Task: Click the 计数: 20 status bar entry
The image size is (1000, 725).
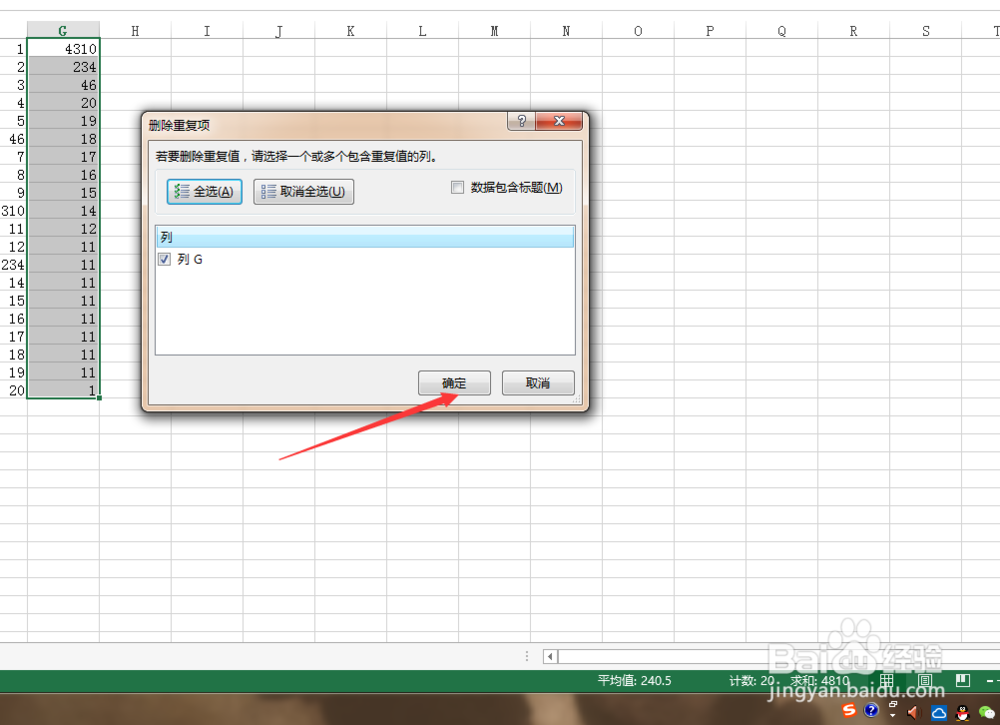Action: click(752, 680)
